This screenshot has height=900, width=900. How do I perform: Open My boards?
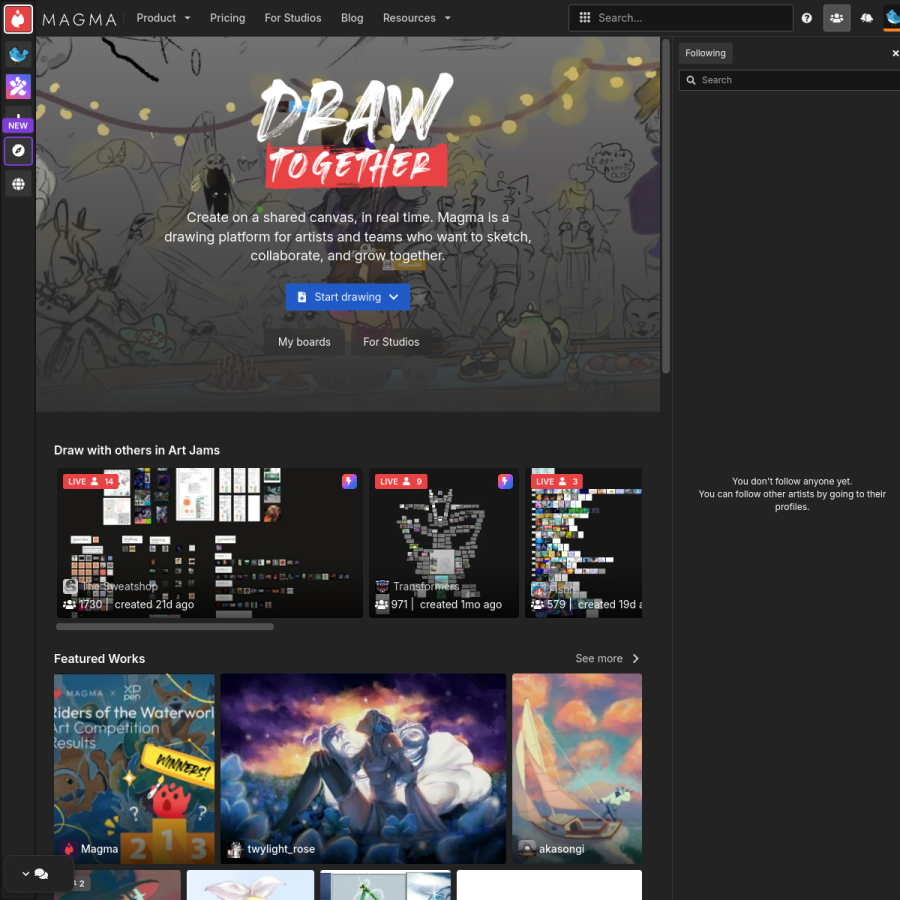click(x=304, y=342)
